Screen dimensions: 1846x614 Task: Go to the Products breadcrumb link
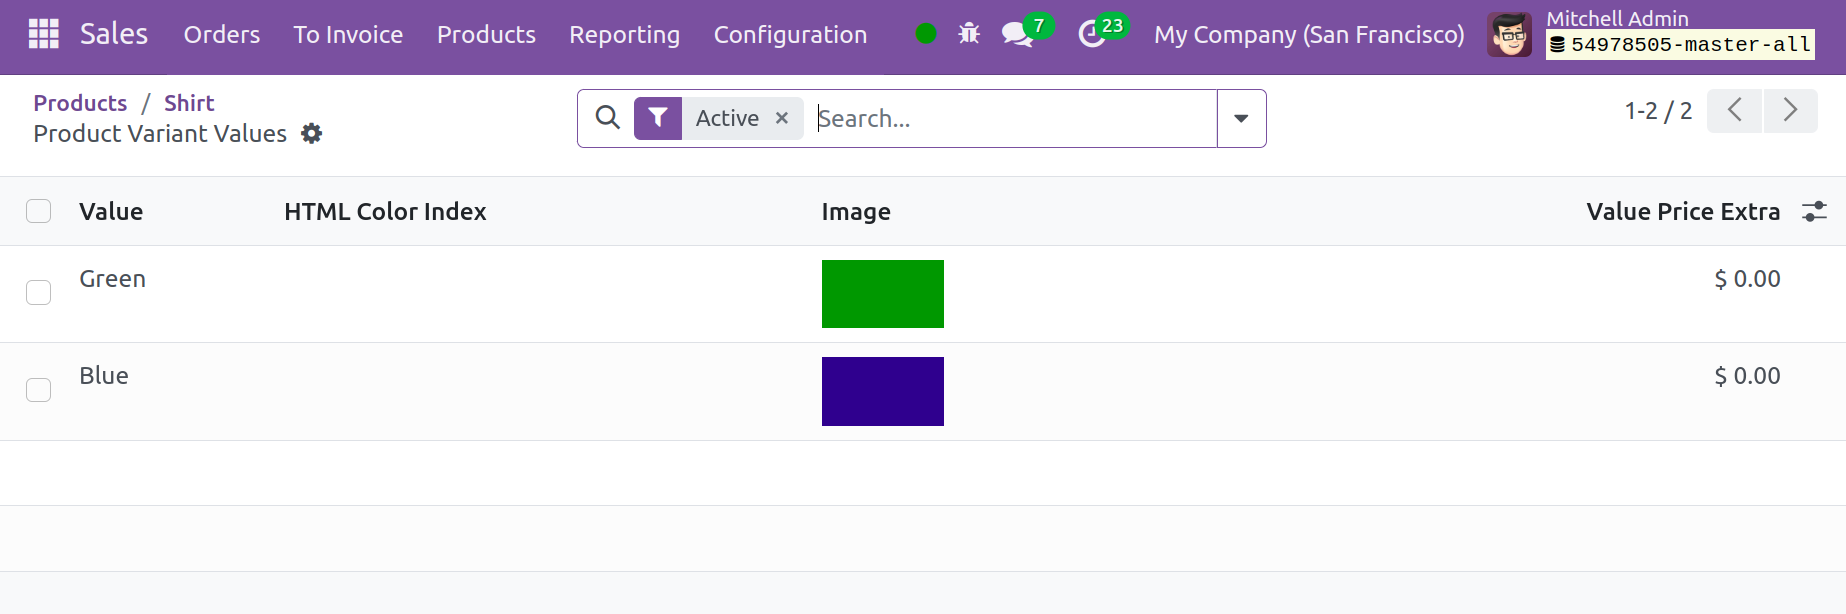tap(80, 103)
